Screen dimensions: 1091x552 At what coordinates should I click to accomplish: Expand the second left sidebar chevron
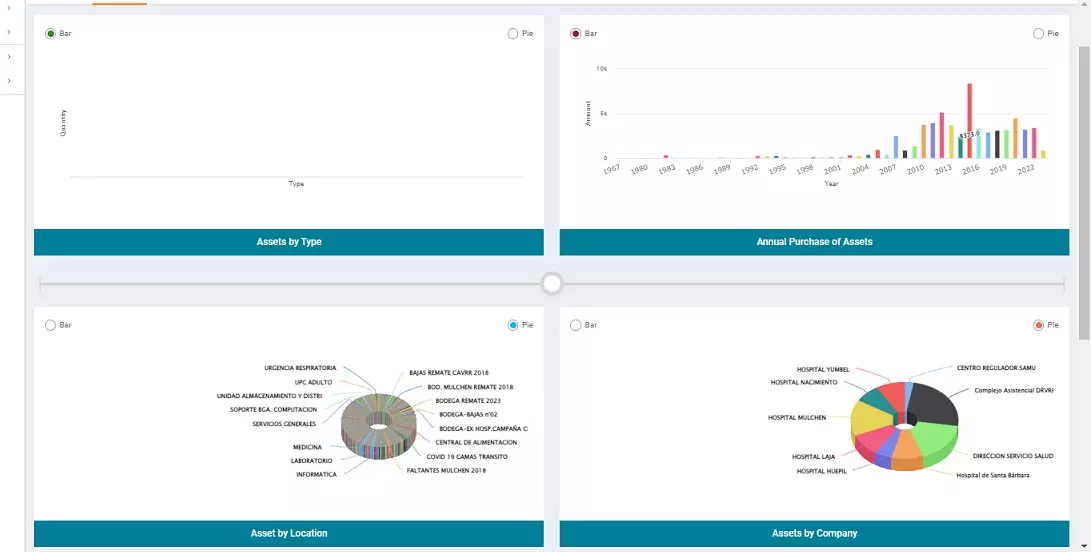9,32
